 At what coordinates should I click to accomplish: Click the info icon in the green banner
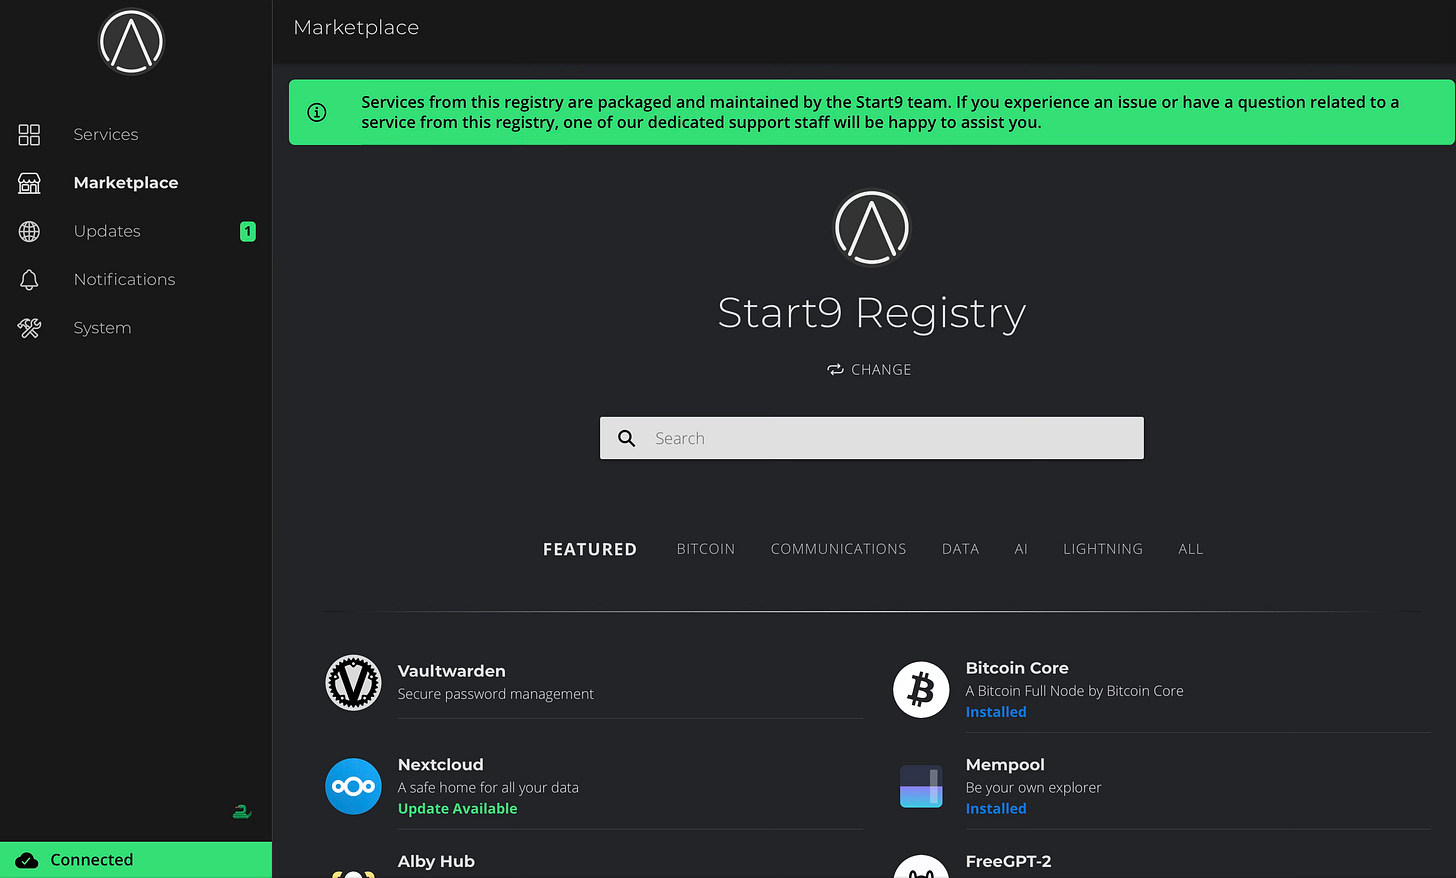click(317, 112)
